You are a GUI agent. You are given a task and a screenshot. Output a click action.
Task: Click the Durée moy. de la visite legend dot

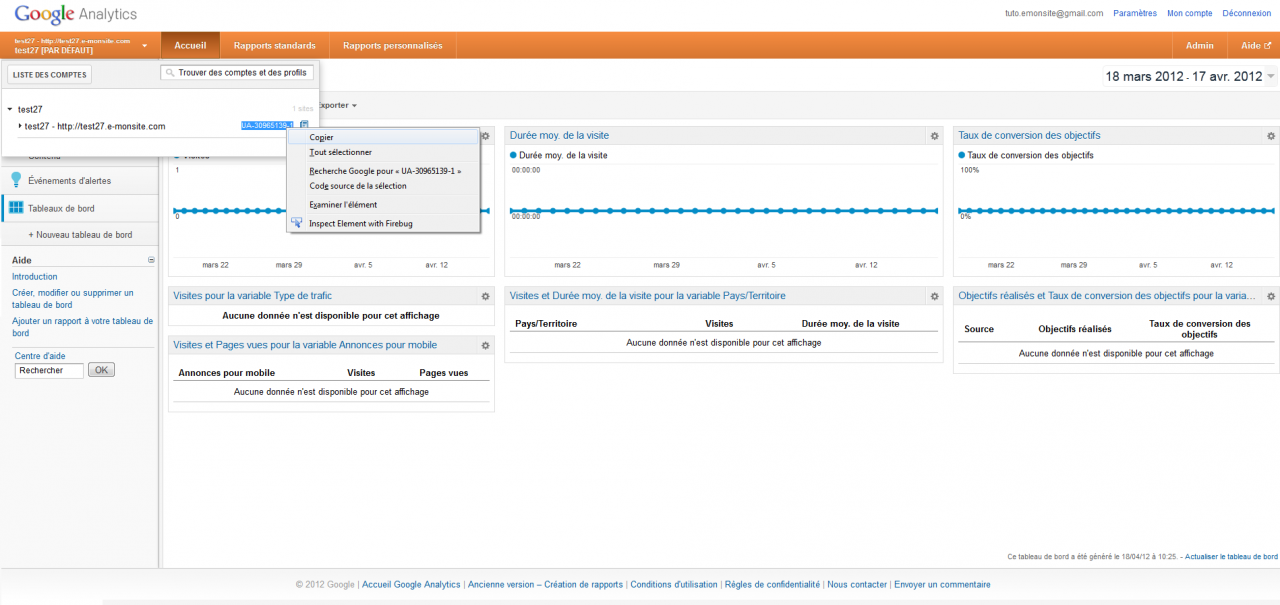click(514, 155)
